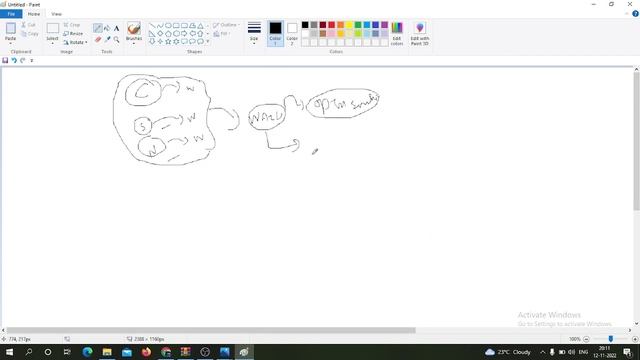This screenshot has height=360, width=640.
Task: Undo last stroke in Quick Access toolbar
Action: tap(14, 60)
